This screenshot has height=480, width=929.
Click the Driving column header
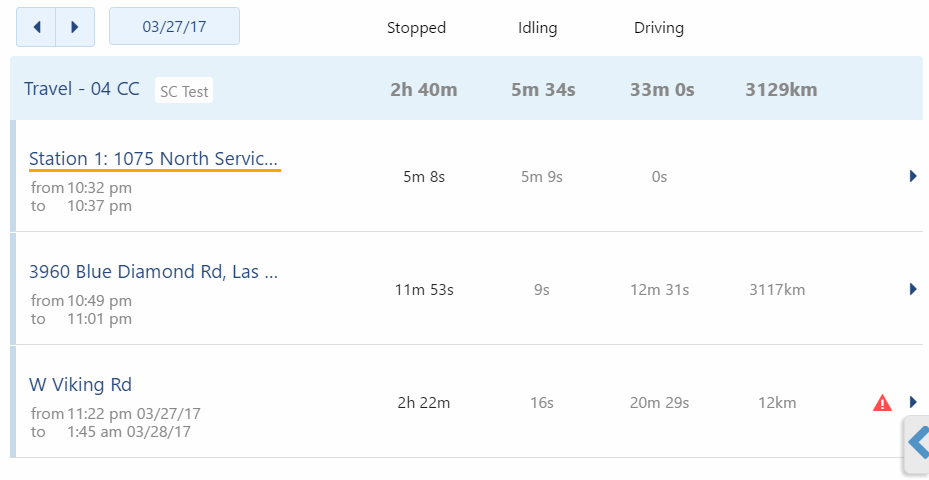coord(659,28)
